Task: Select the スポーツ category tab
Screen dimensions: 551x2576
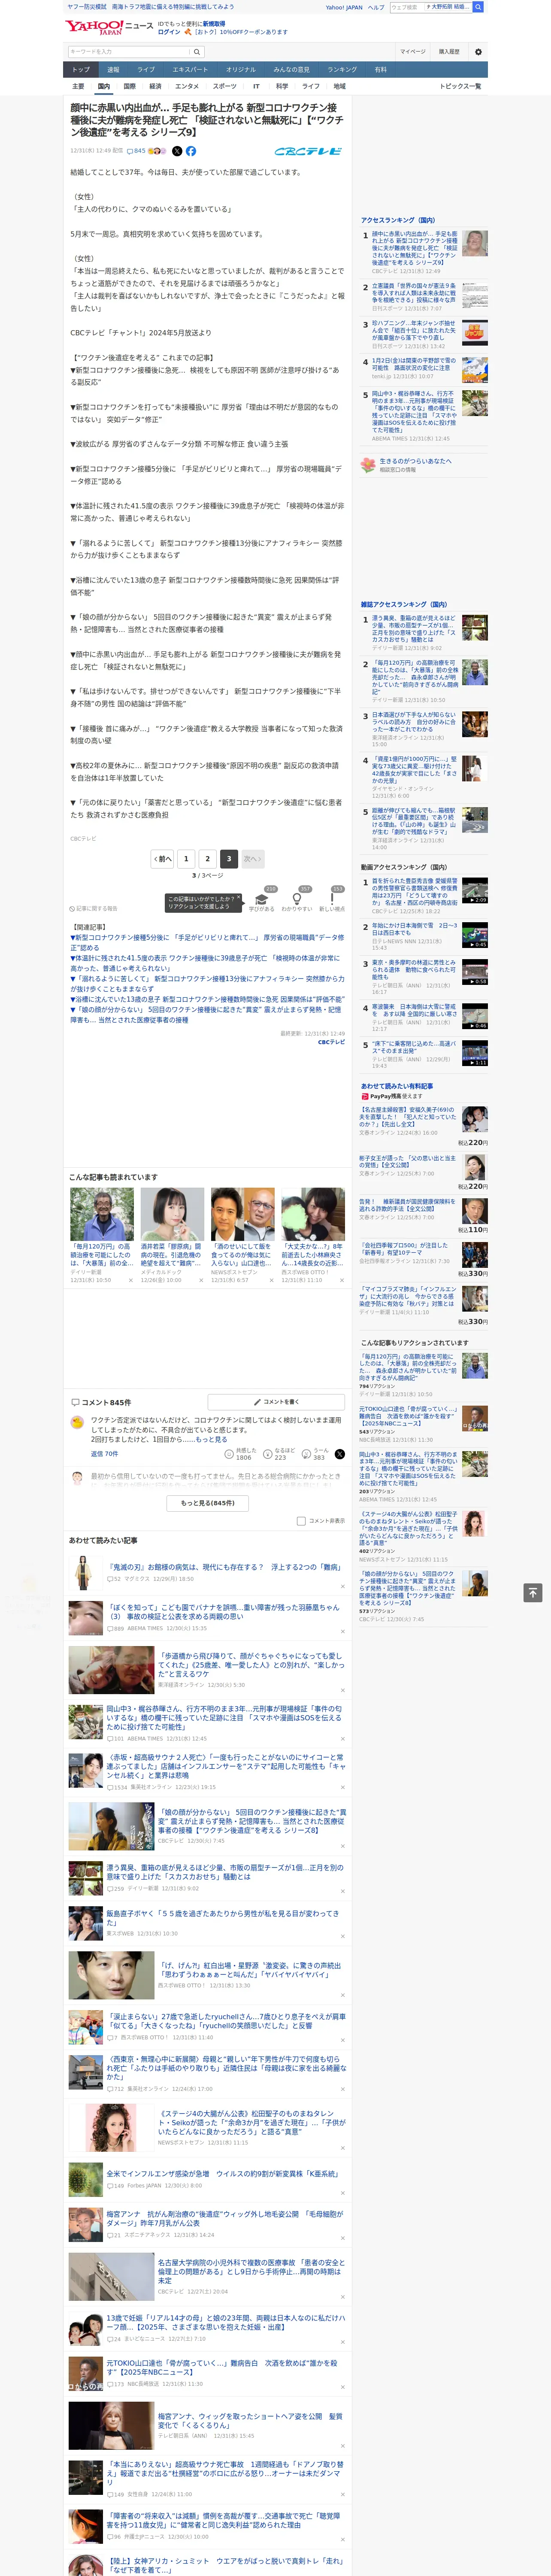Action: pyautogui.click(x=225, y=87)
